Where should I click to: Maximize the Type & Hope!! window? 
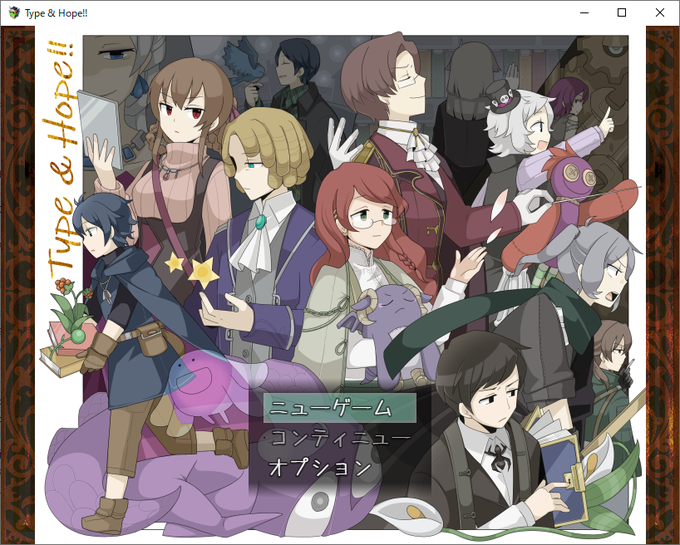point(621,13)
